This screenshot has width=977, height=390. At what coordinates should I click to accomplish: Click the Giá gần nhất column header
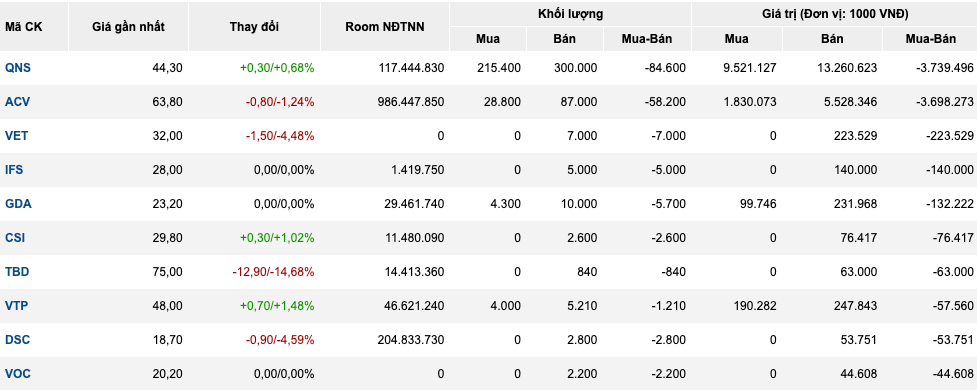coord(128,27)
